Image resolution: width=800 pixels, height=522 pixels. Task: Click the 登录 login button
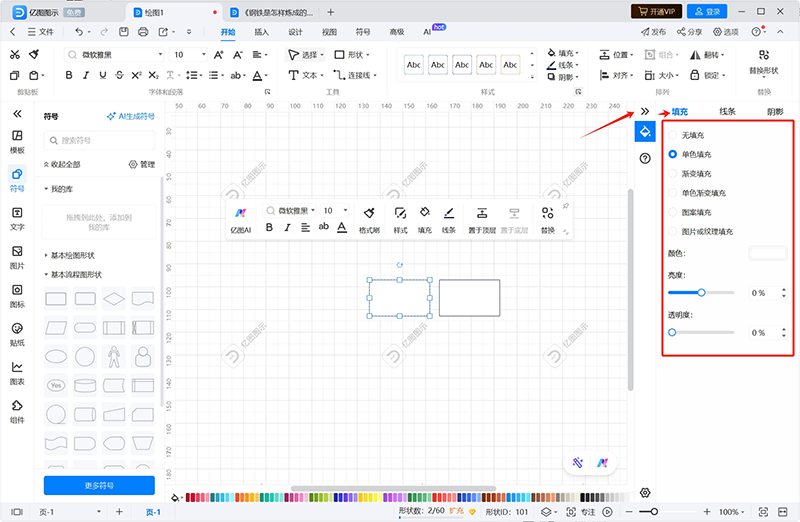coord(707,11)
